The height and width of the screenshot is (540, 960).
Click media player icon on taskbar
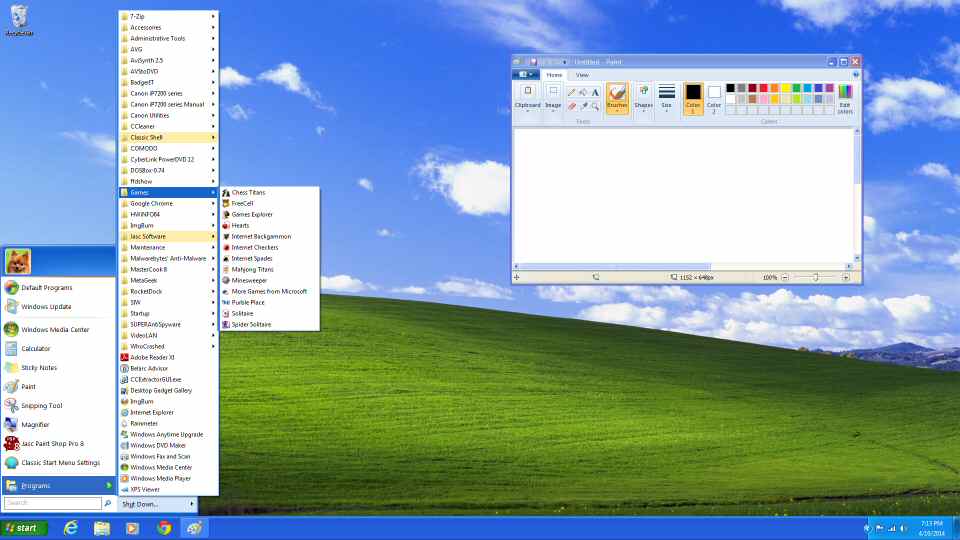click(132, 528)
